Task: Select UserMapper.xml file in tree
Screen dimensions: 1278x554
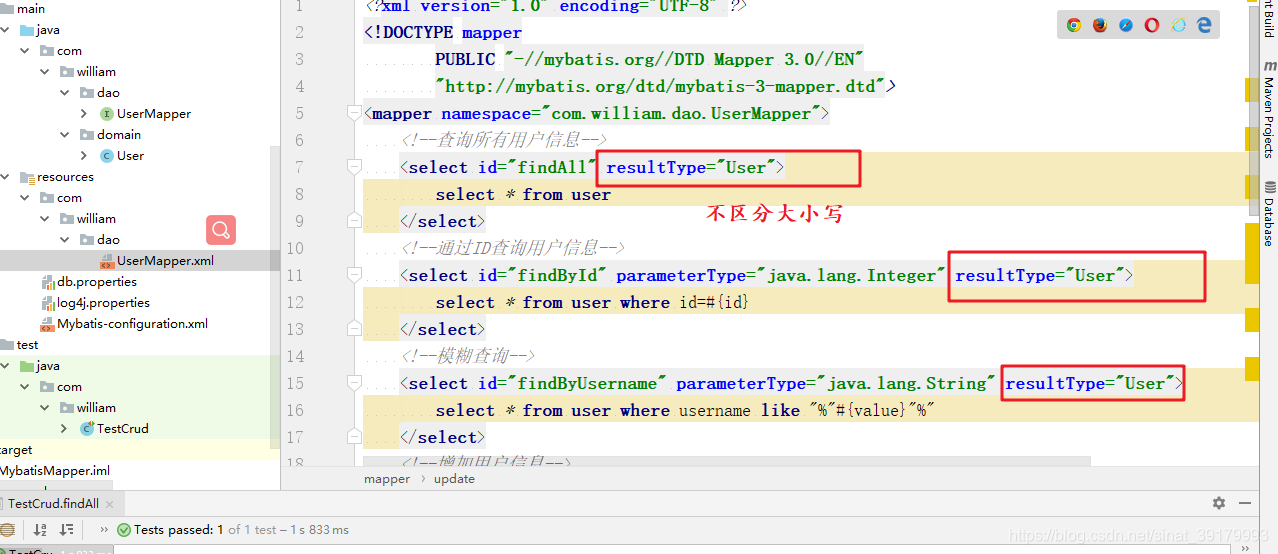Action: click(165, 261)
